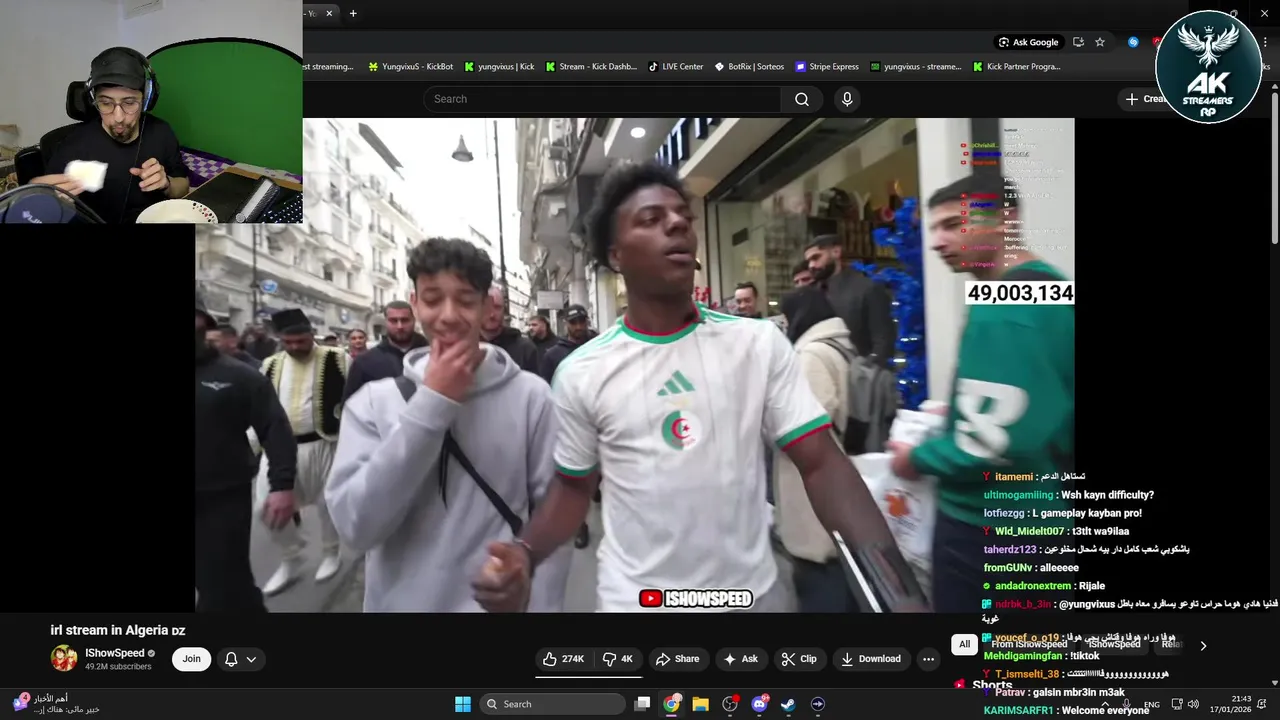Open Discord from the taskbar
Screen dimensions: 1280x720
click(759, 704)
